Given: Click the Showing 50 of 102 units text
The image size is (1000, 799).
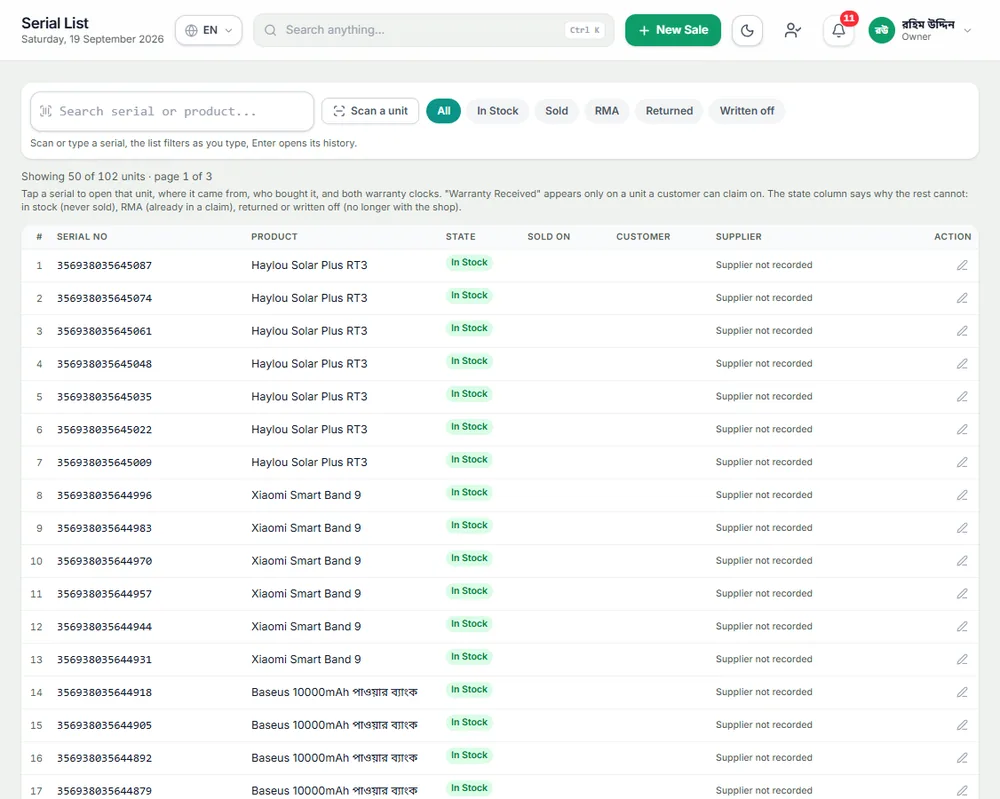Looking at the screenshot, I should (x=117, y=177).
